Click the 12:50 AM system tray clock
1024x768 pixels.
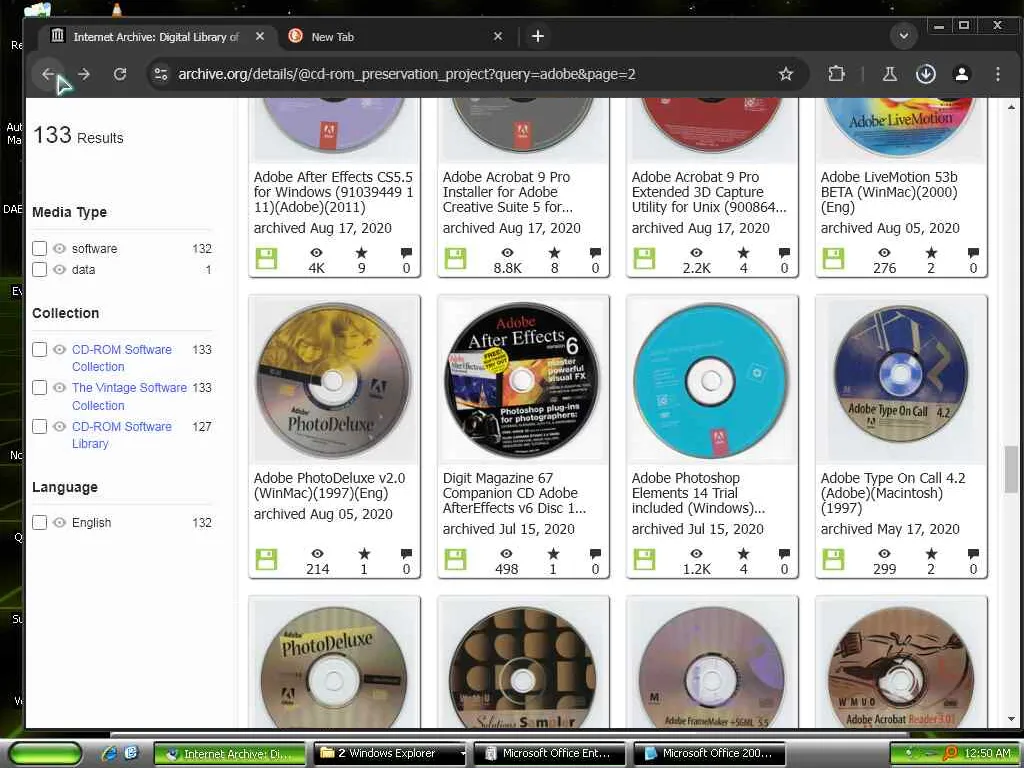(987, 754)
